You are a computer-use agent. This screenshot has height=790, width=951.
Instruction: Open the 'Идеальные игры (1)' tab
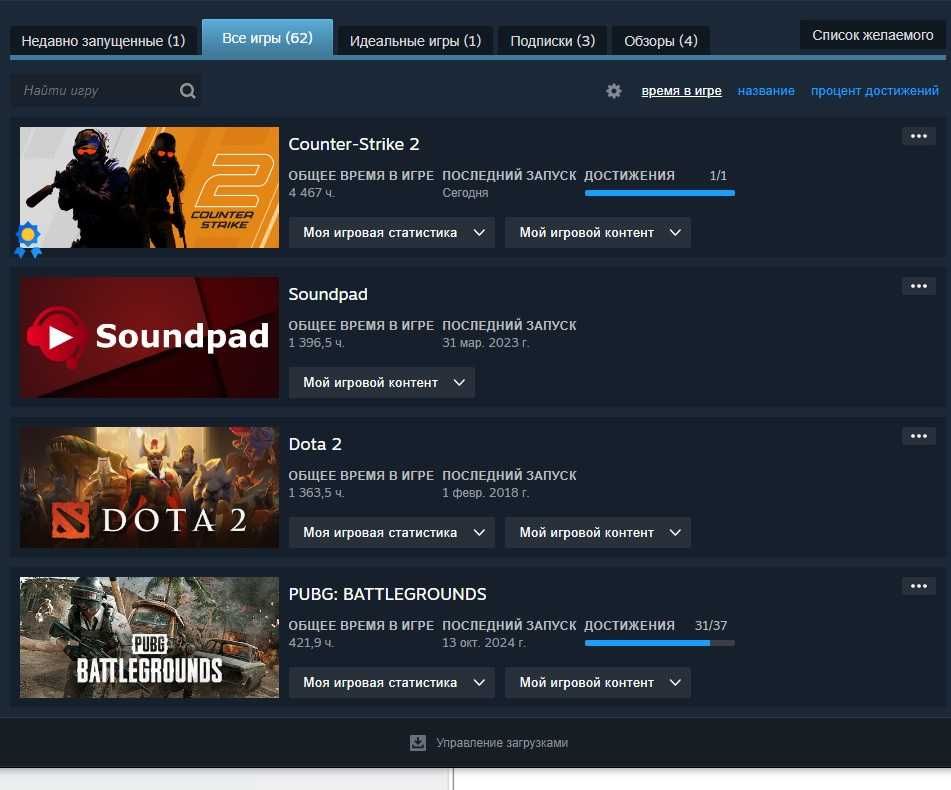coord(415,41)
